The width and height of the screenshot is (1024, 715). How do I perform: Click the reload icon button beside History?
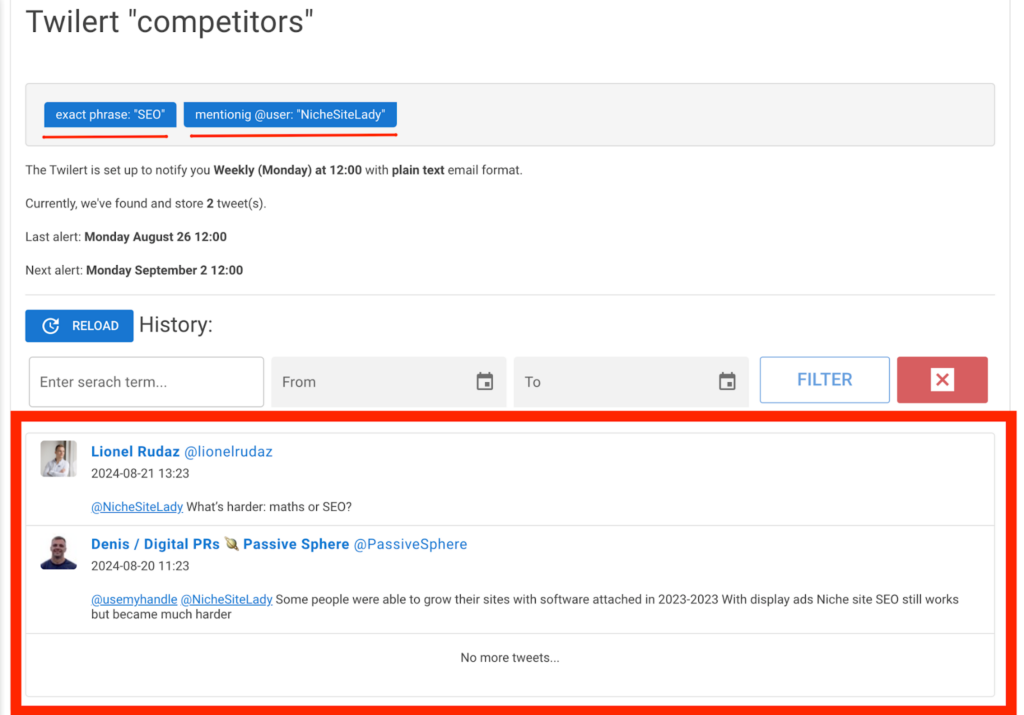coord(79,326)
